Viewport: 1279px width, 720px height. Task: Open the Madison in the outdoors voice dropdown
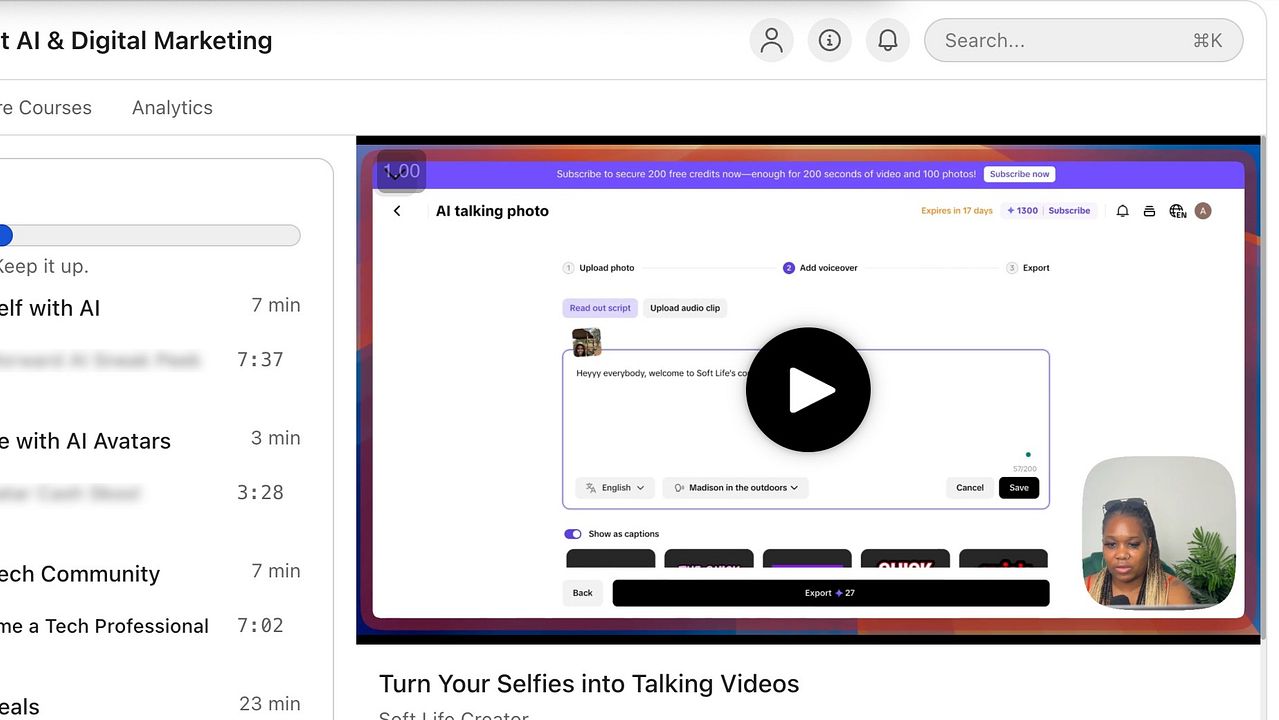point(735,488)
